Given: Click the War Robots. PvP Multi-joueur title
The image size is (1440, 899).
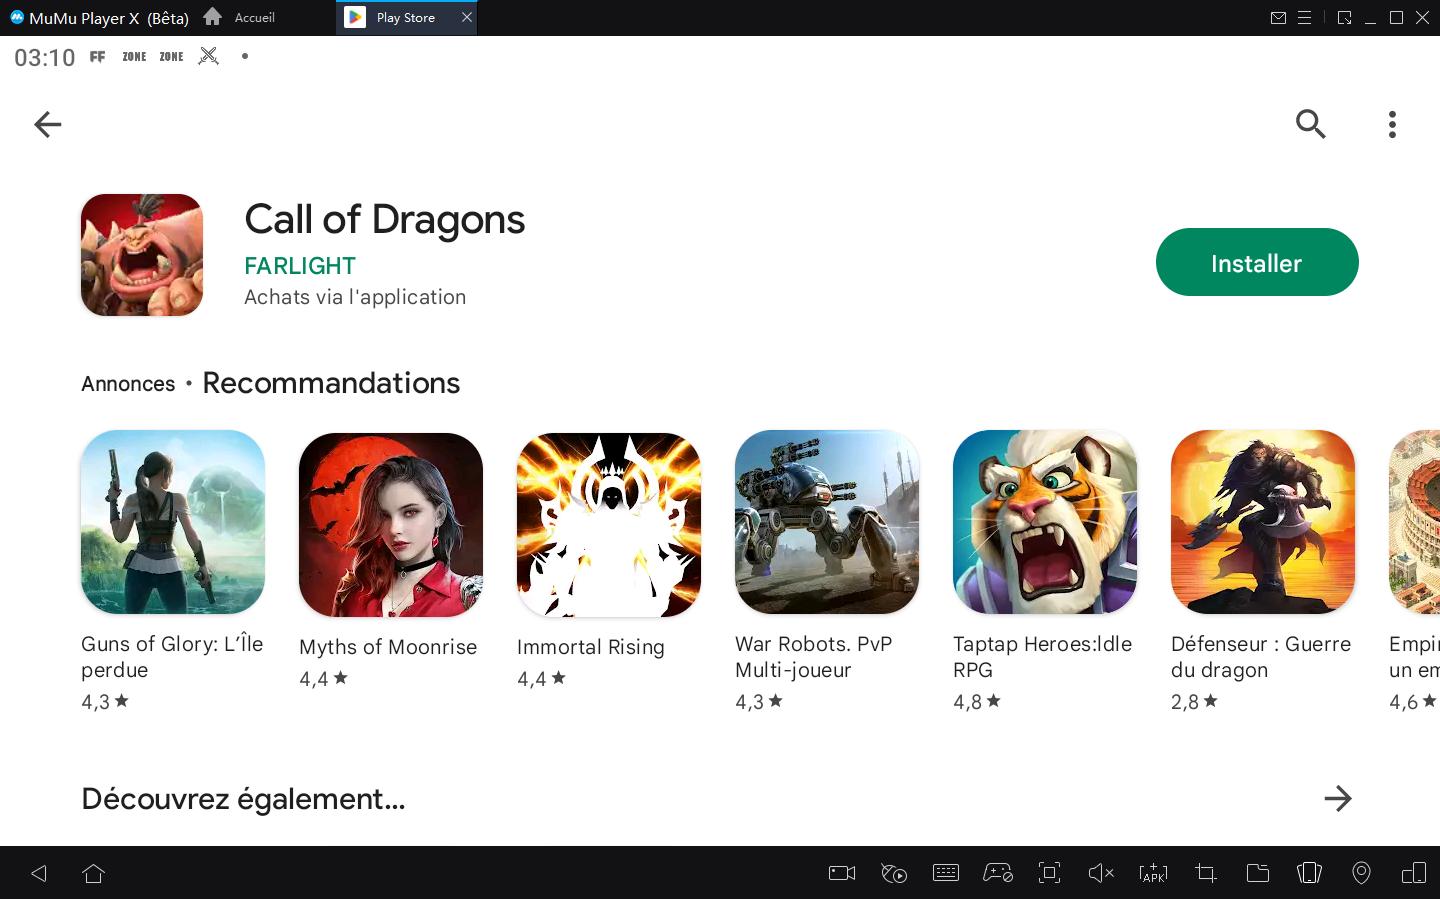Looking at the screenshot, I should coord(813,657).
